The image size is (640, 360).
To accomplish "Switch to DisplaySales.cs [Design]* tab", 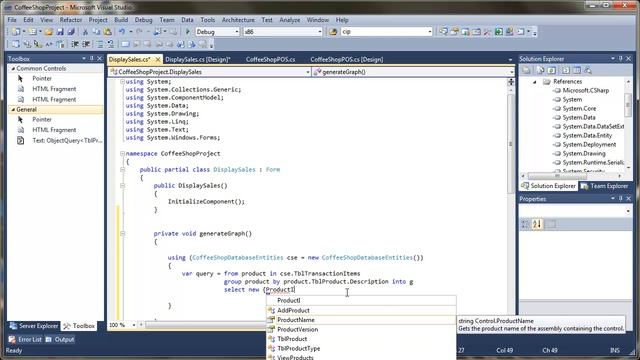I will pyautogui.click(x=198, y=60).
